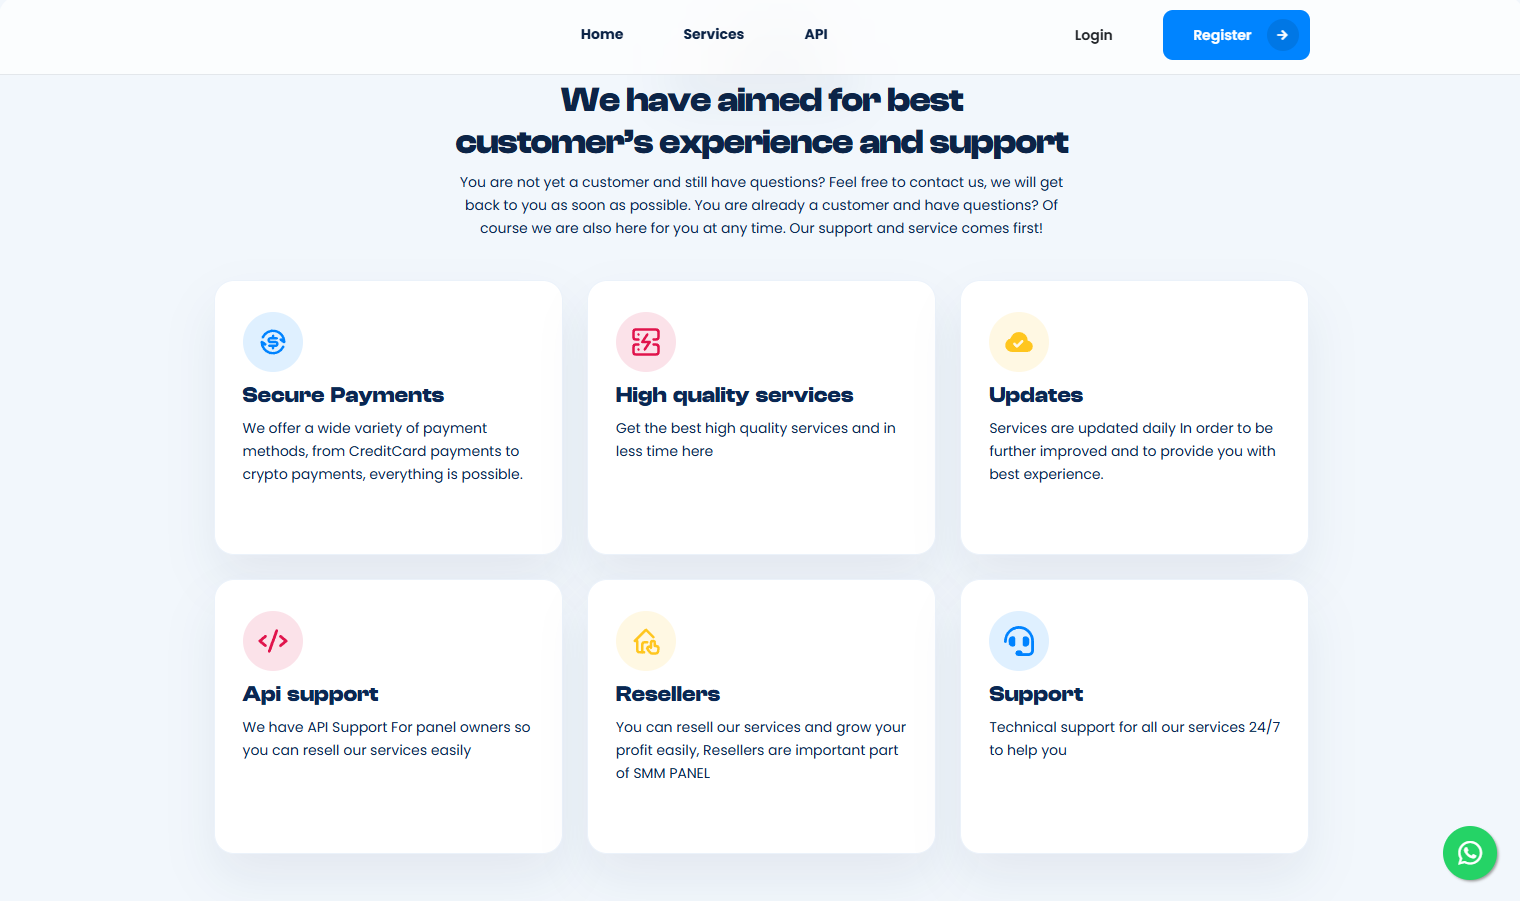Open the WhatsApp chat floating button
Viewport: 1520px width, 901px height.
coord(1470,853)
